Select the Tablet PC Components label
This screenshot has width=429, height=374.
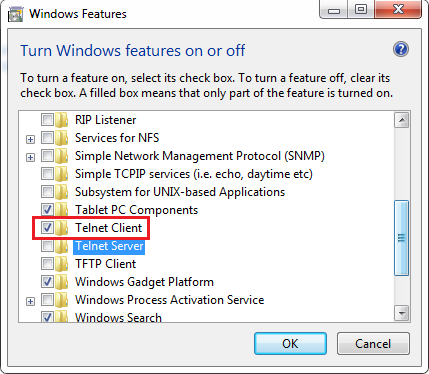pyautogui.click(x=136, y=210)
